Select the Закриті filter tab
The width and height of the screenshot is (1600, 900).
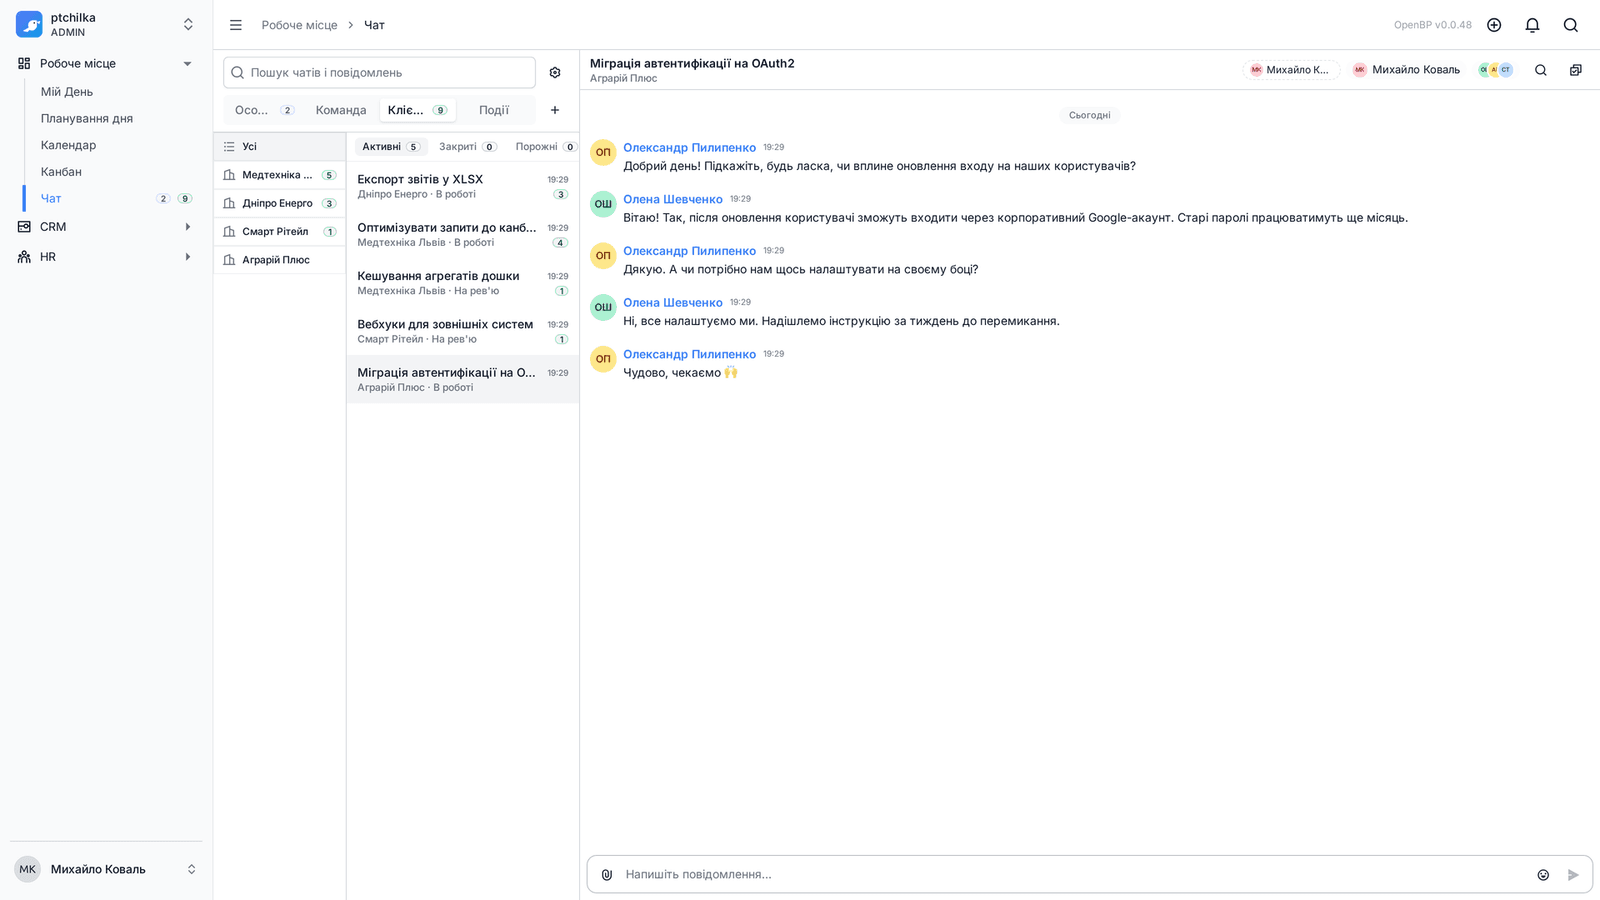click(467, 146)
